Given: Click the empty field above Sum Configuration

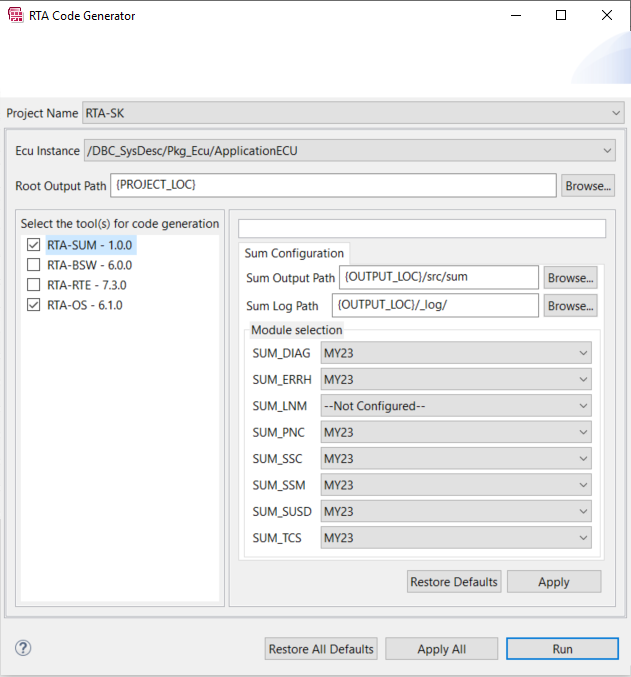Looking at the screenshot, I should pos(422,228).
